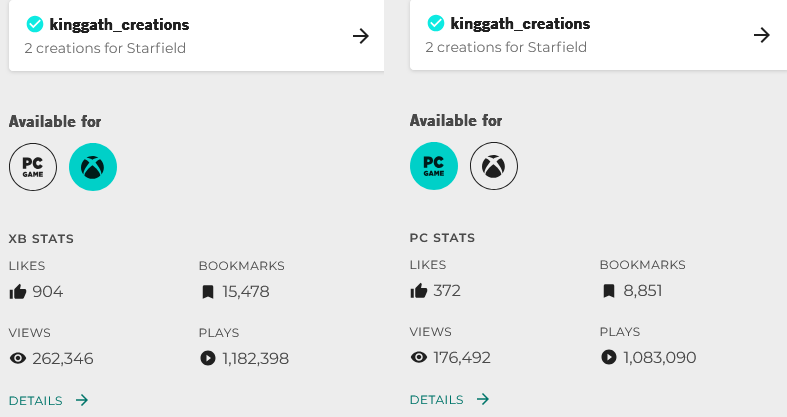This screenshot has height=417, width=787.
Task: Click the verified checkmark on right creator card
Action: click(x=436, y=23)
